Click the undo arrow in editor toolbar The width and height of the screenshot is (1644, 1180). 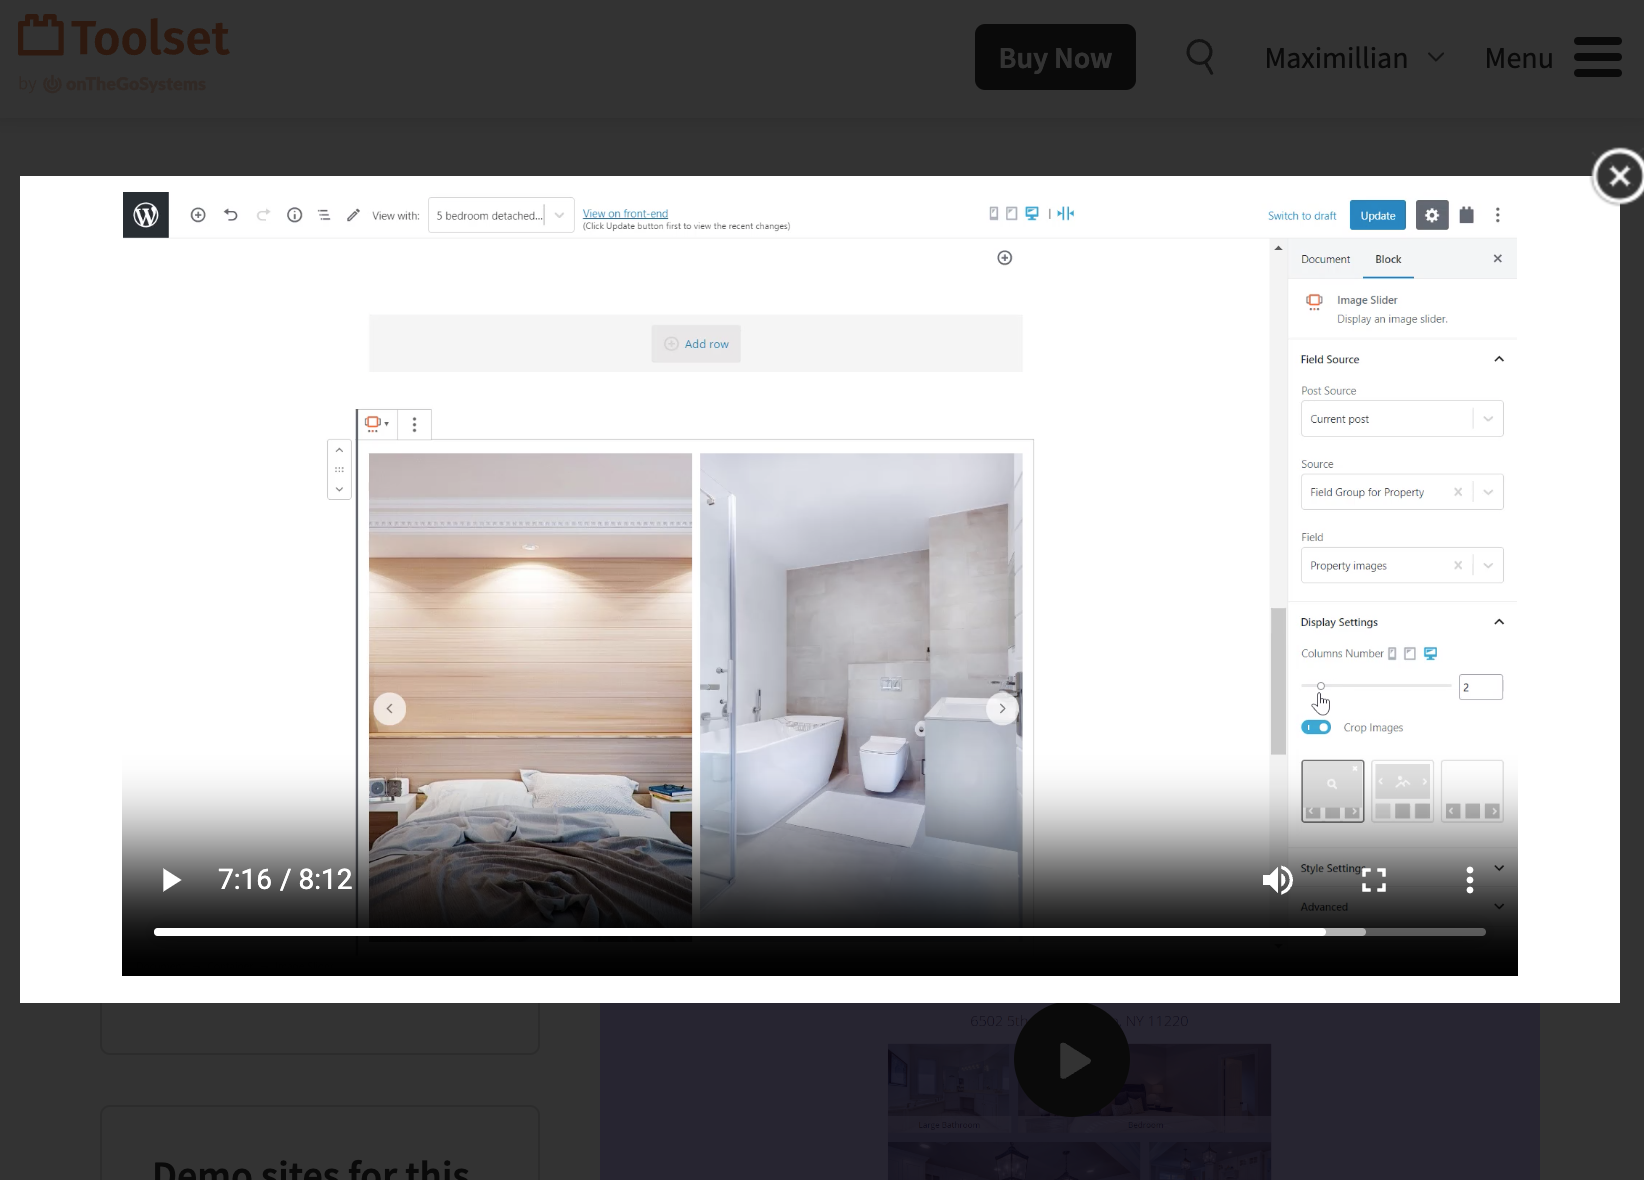[231, 215]
